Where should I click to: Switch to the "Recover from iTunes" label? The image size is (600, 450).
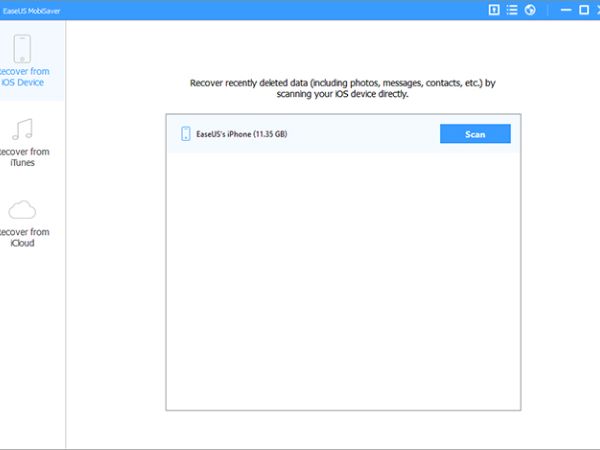click(x=28, y=157)
